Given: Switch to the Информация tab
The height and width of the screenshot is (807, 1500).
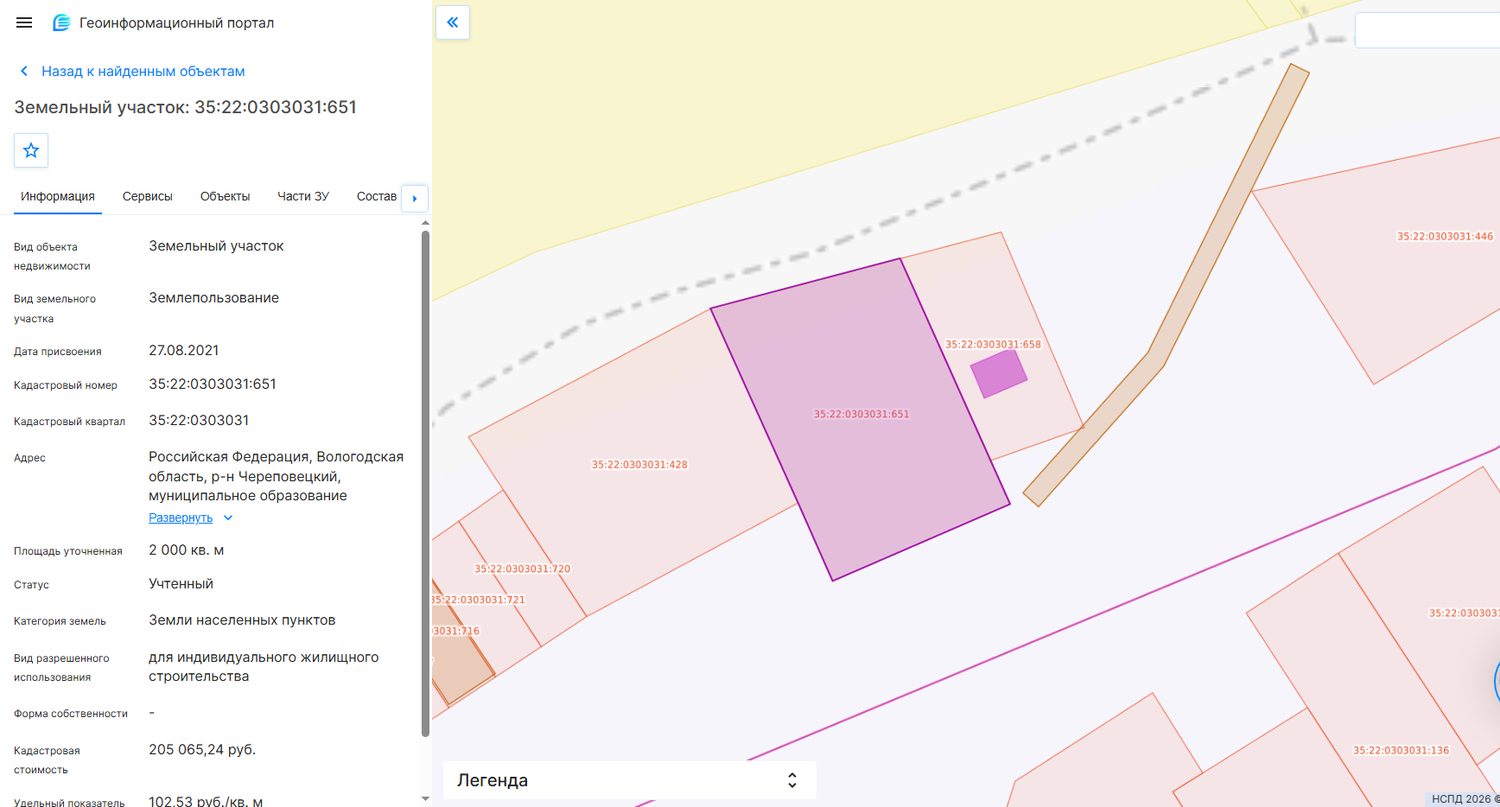Looking at the screenshot, I should 58,196.
